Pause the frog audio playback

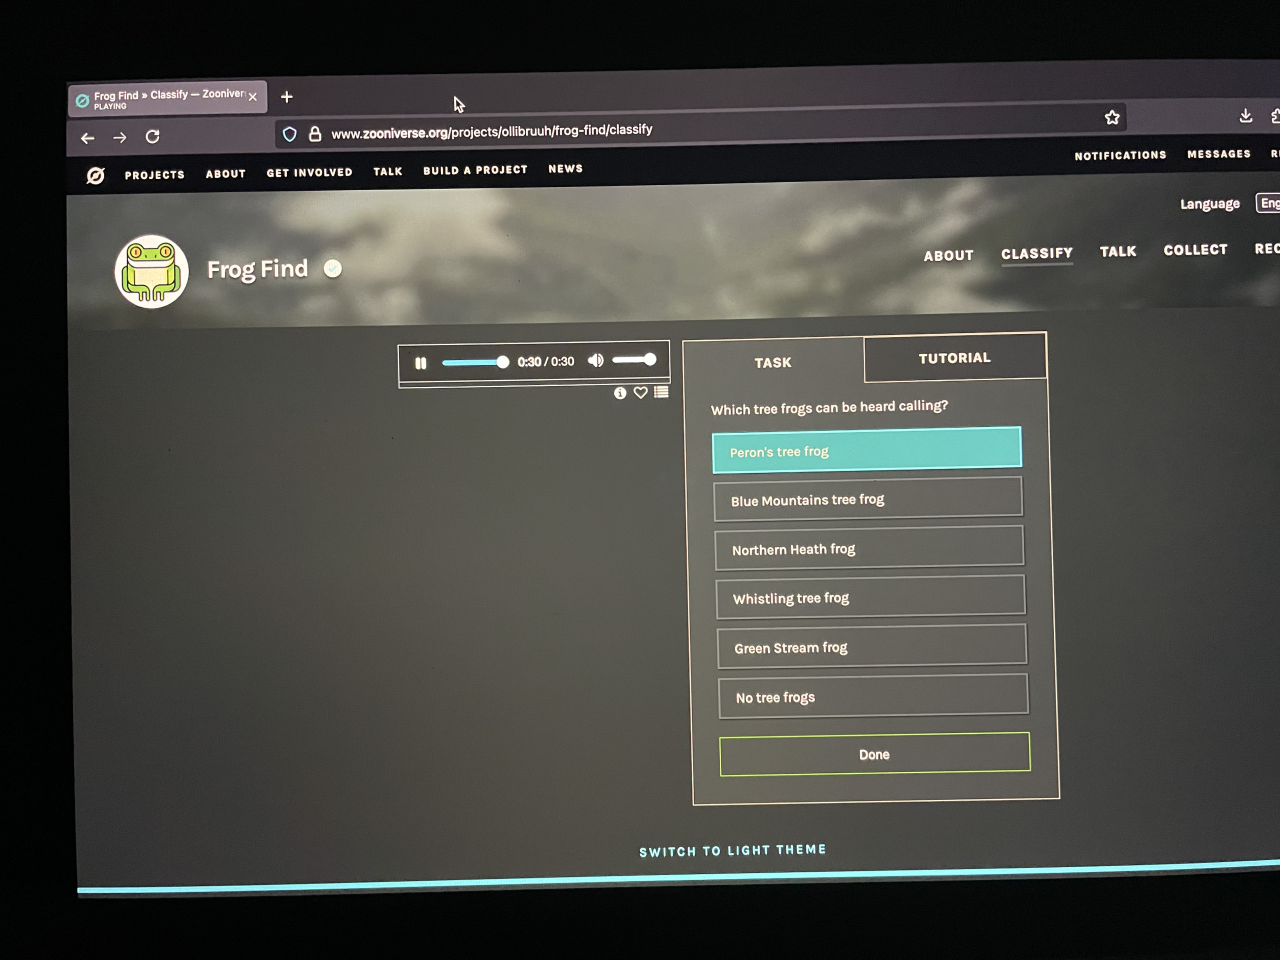click(420, 363)
